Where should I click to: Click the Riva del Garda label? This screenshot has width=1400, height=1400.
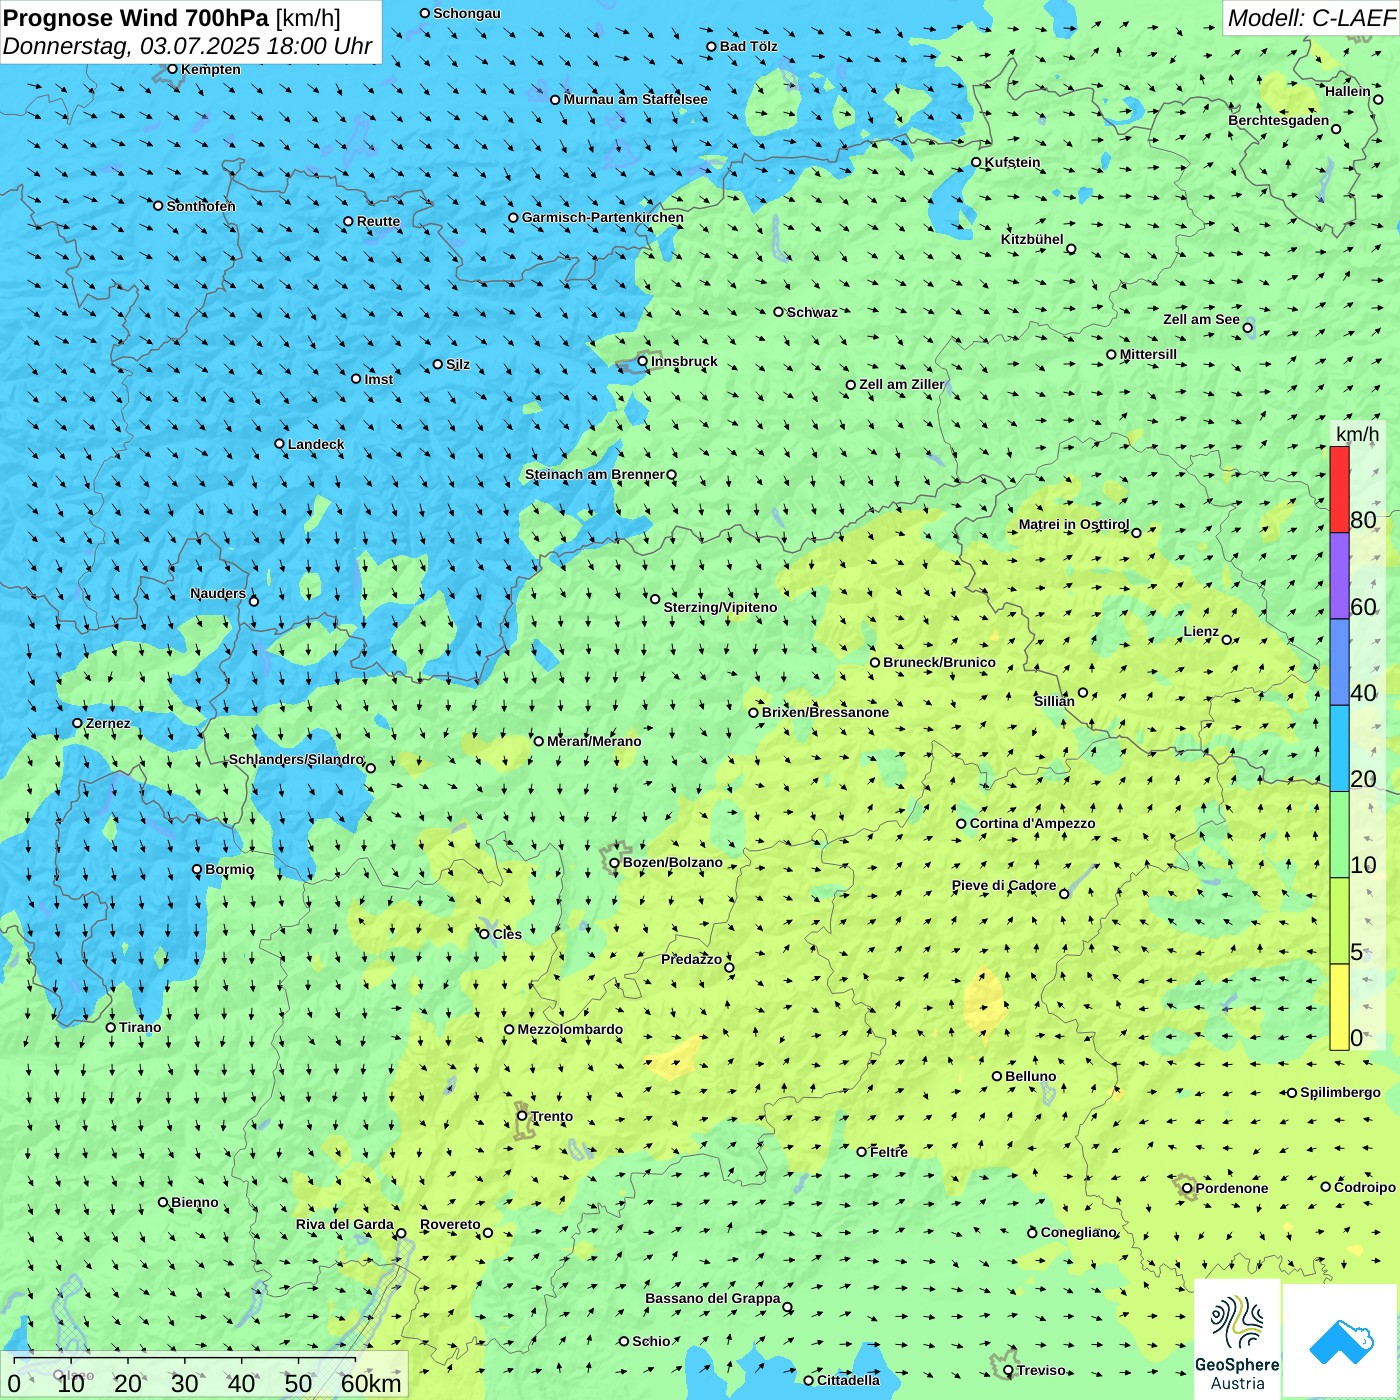[x=345, y=1224]
